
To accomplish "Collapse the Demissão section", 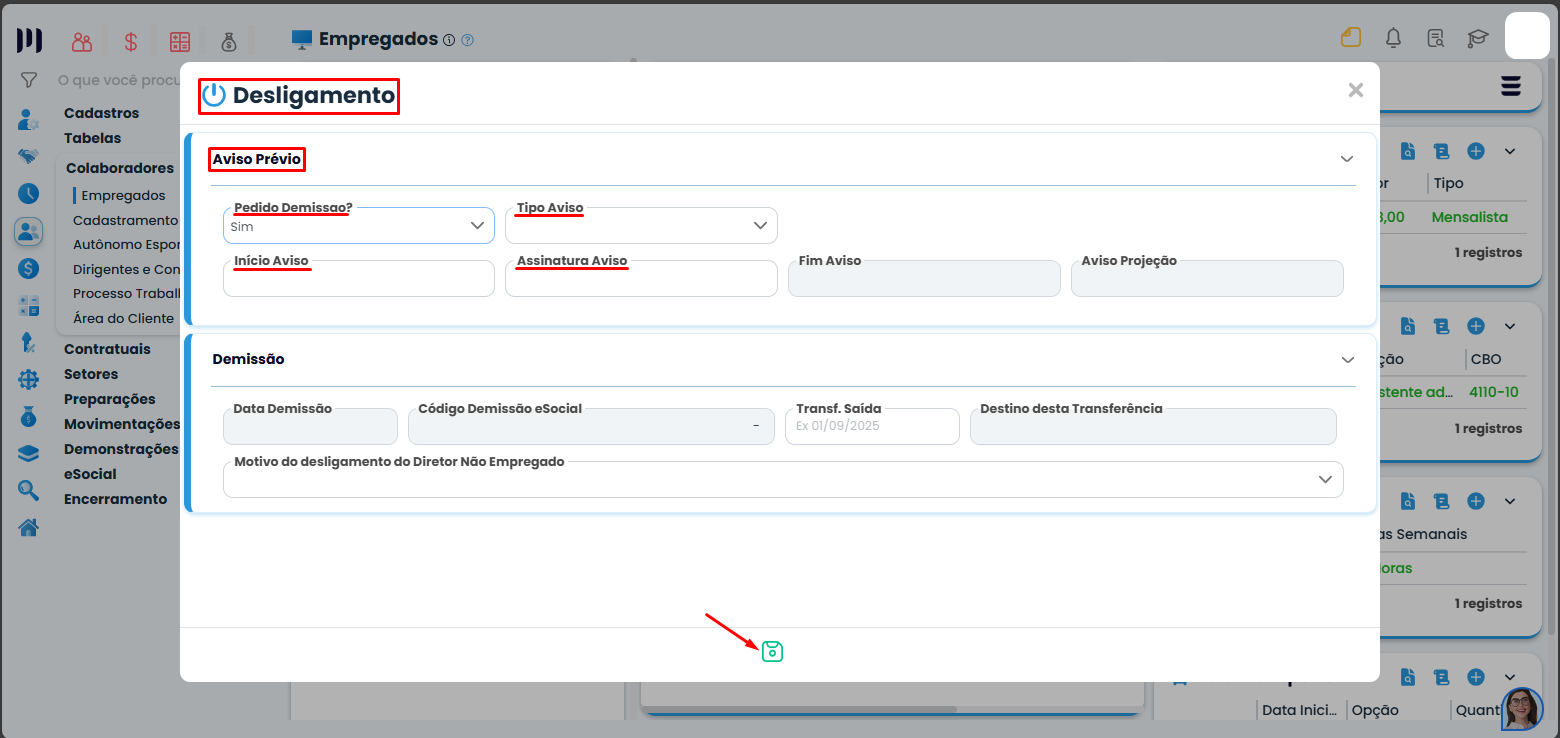I will click(1348, 359).
